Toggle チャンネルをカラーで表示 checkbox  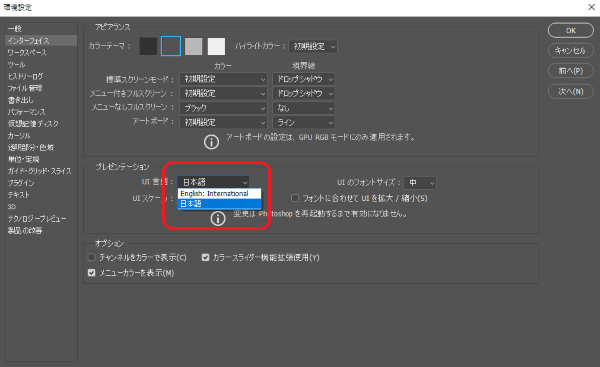(91, 257)
